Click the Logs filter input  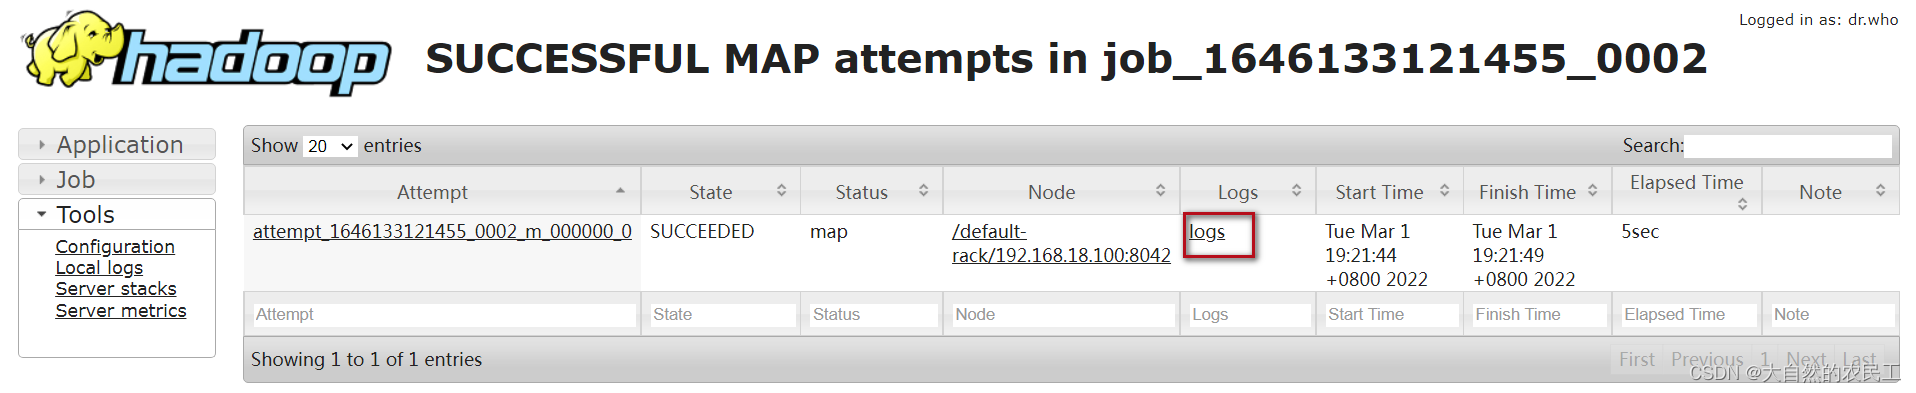tap(1249, 314)
